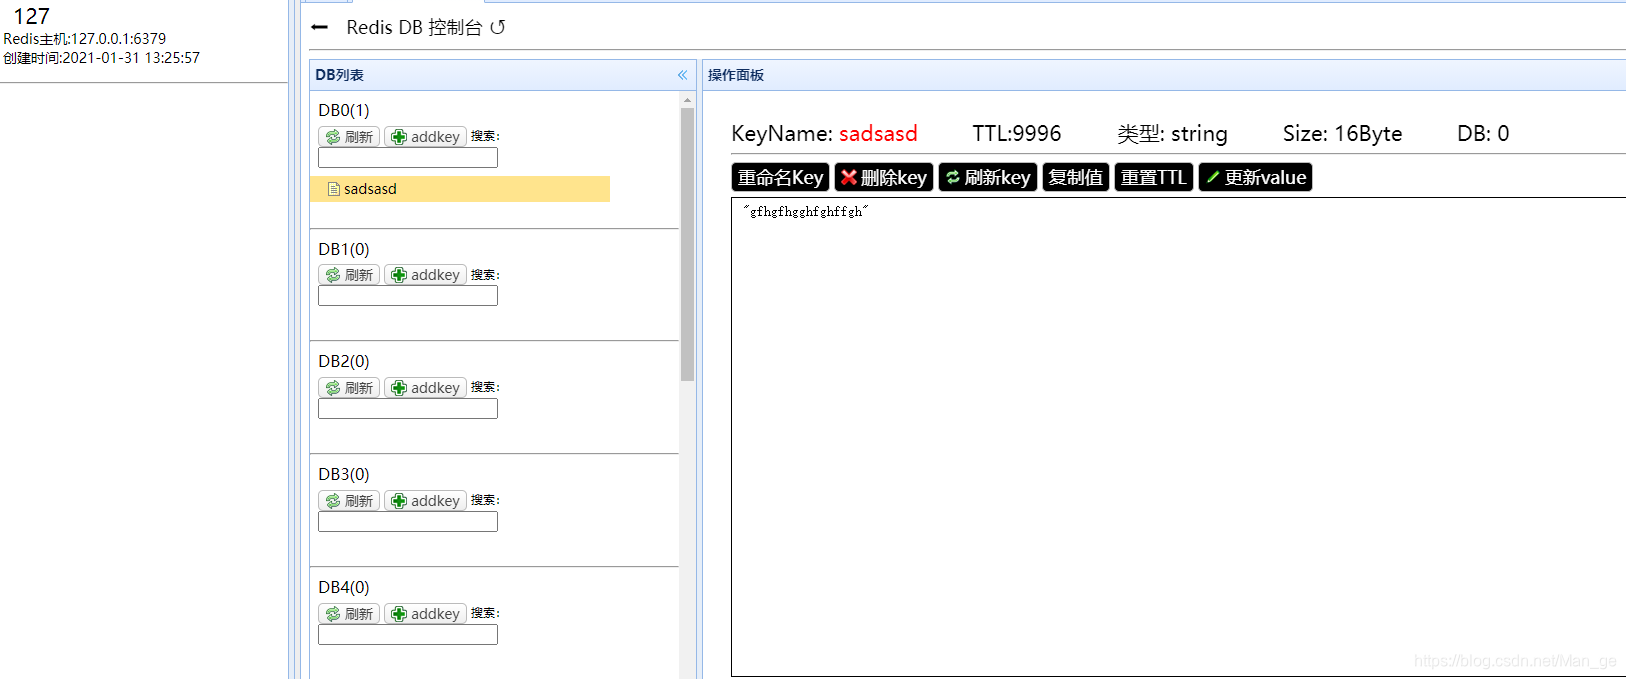The width and height of the screenshot is (1626, 679).
Task: Click the DB: 0 label
Action: pyautogui.click(x=1483, y=134)
